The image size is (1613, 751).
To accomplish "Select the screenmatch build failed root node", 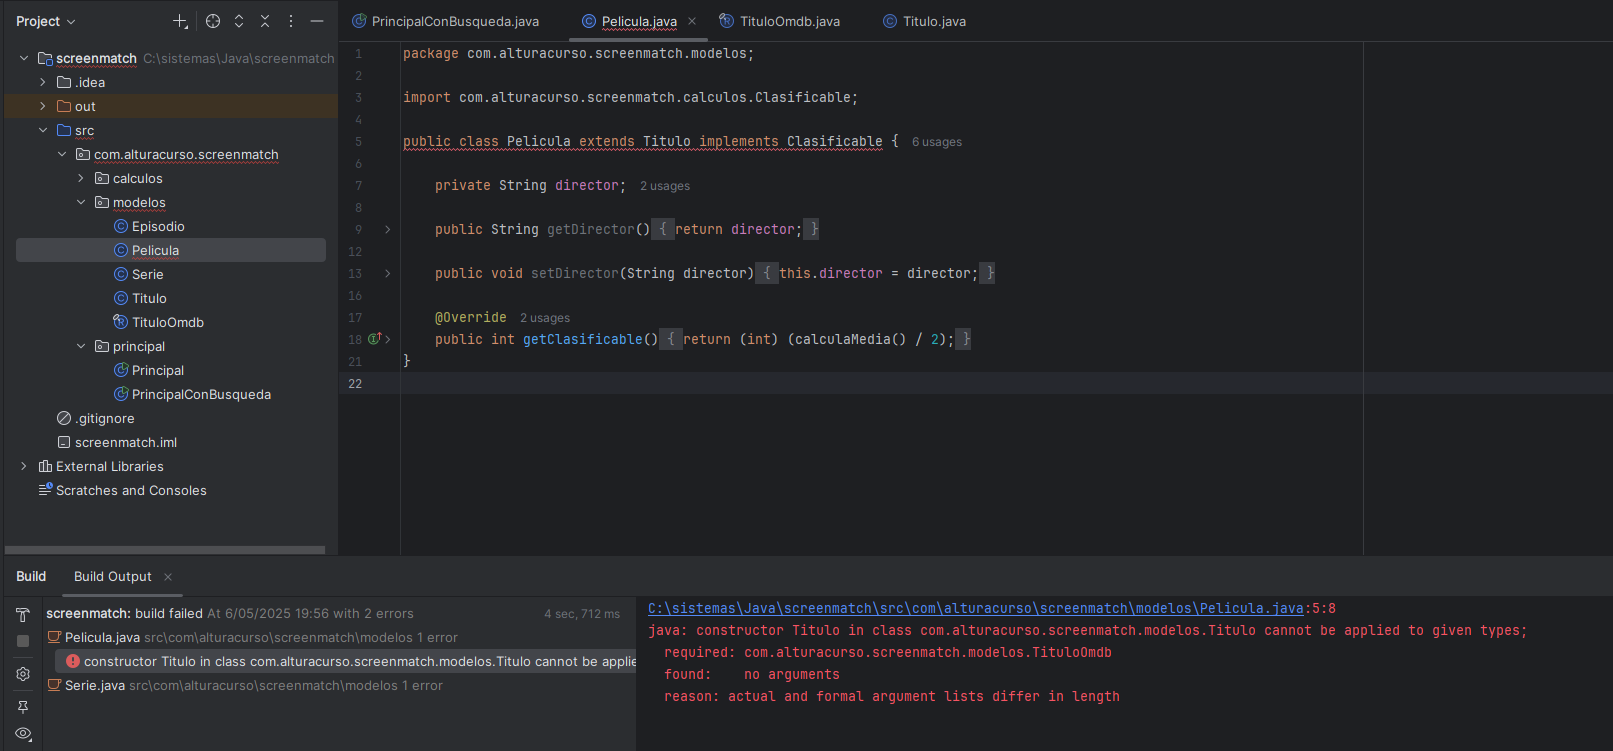I will coord(230,613).
